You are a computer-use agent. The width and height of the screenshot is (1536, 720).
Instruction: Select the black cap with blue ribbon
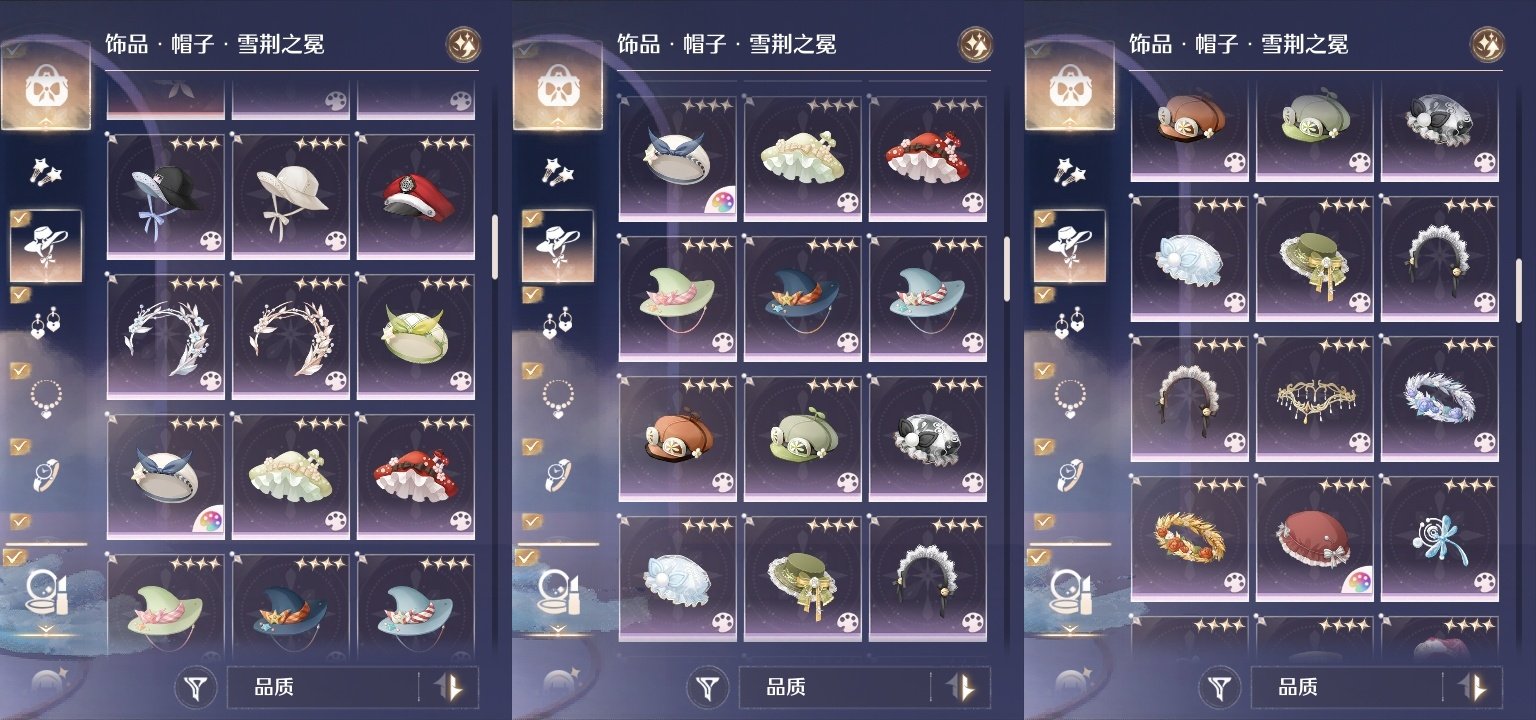[165, 197]
